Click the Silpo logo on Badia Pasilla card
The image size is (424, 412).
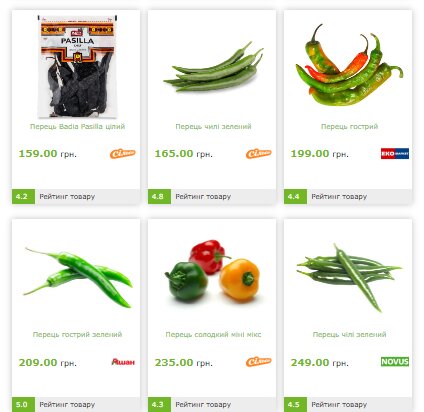coord(123,154)
